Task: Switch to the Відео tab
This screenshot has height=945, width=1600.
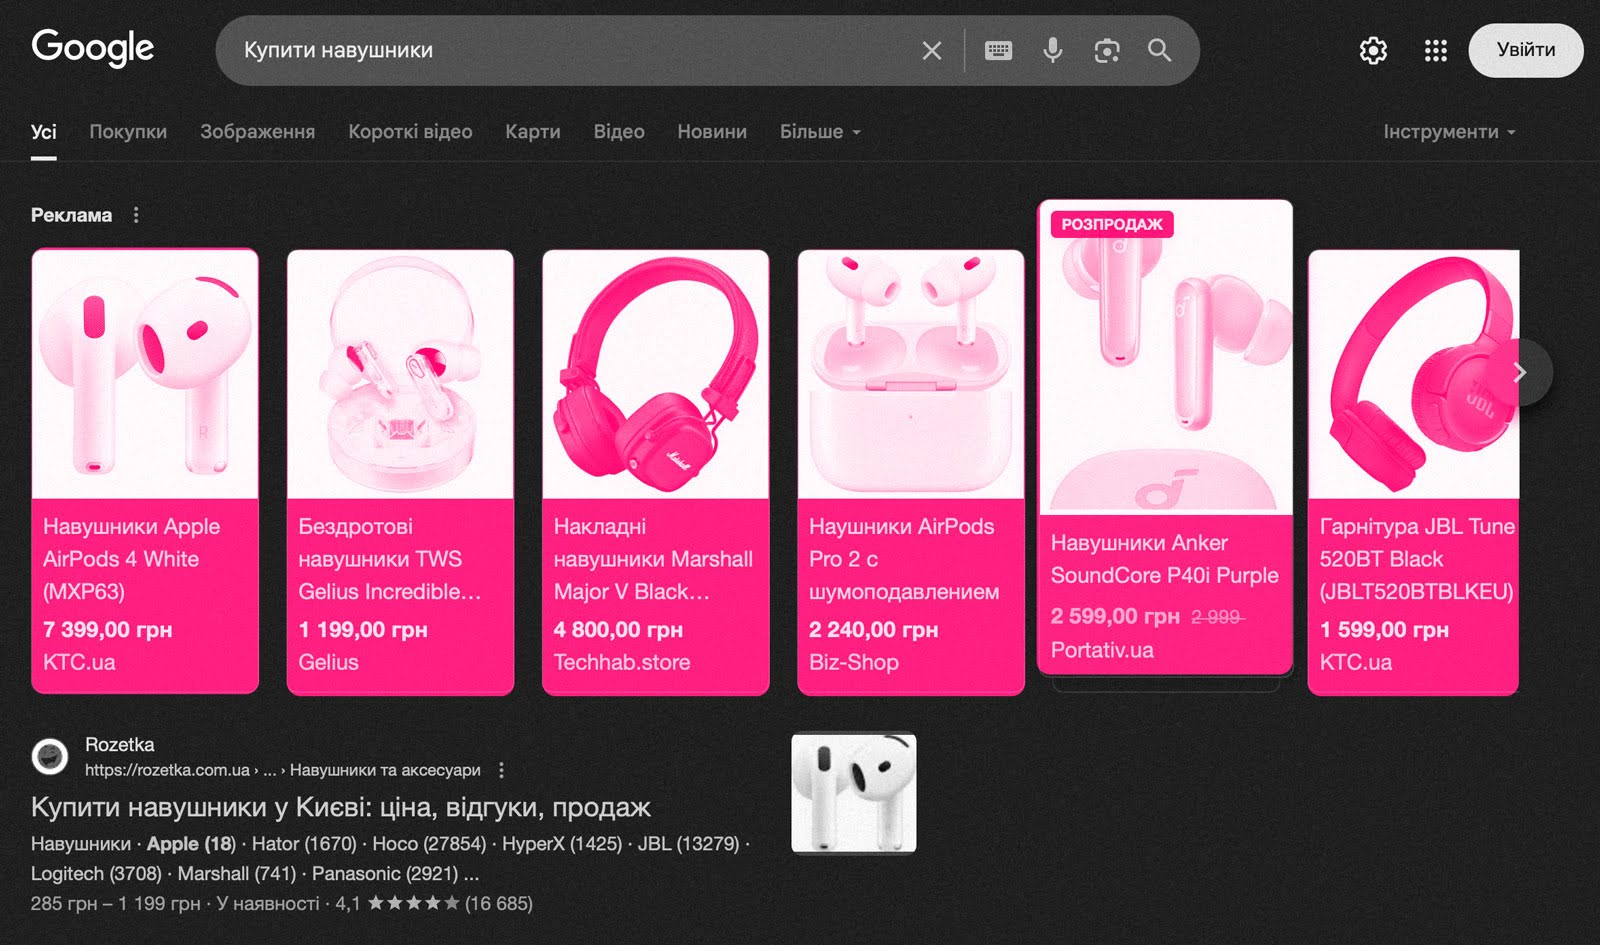Action: point(618,132)
